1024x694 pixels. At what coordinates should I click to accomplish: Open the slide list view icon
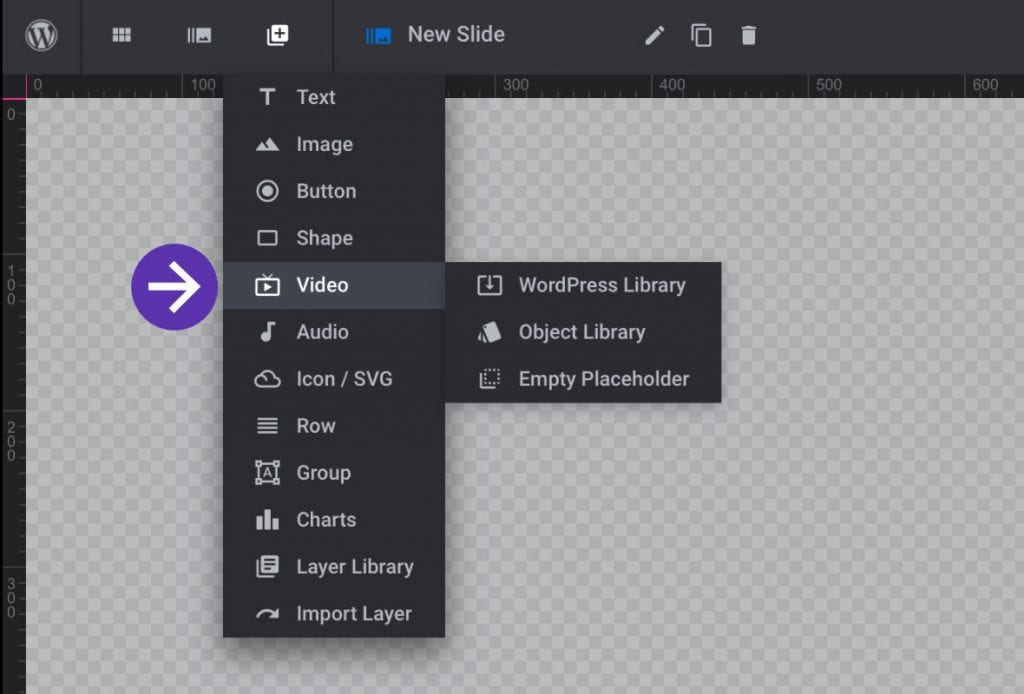198,35
